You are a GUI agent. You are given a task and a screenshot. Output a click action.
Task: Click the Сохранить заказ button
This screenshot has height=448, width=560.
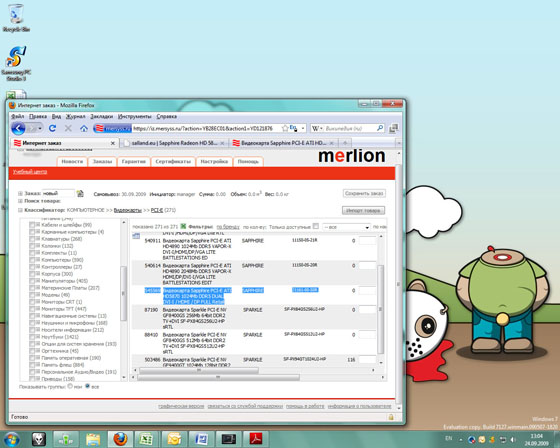364,193
